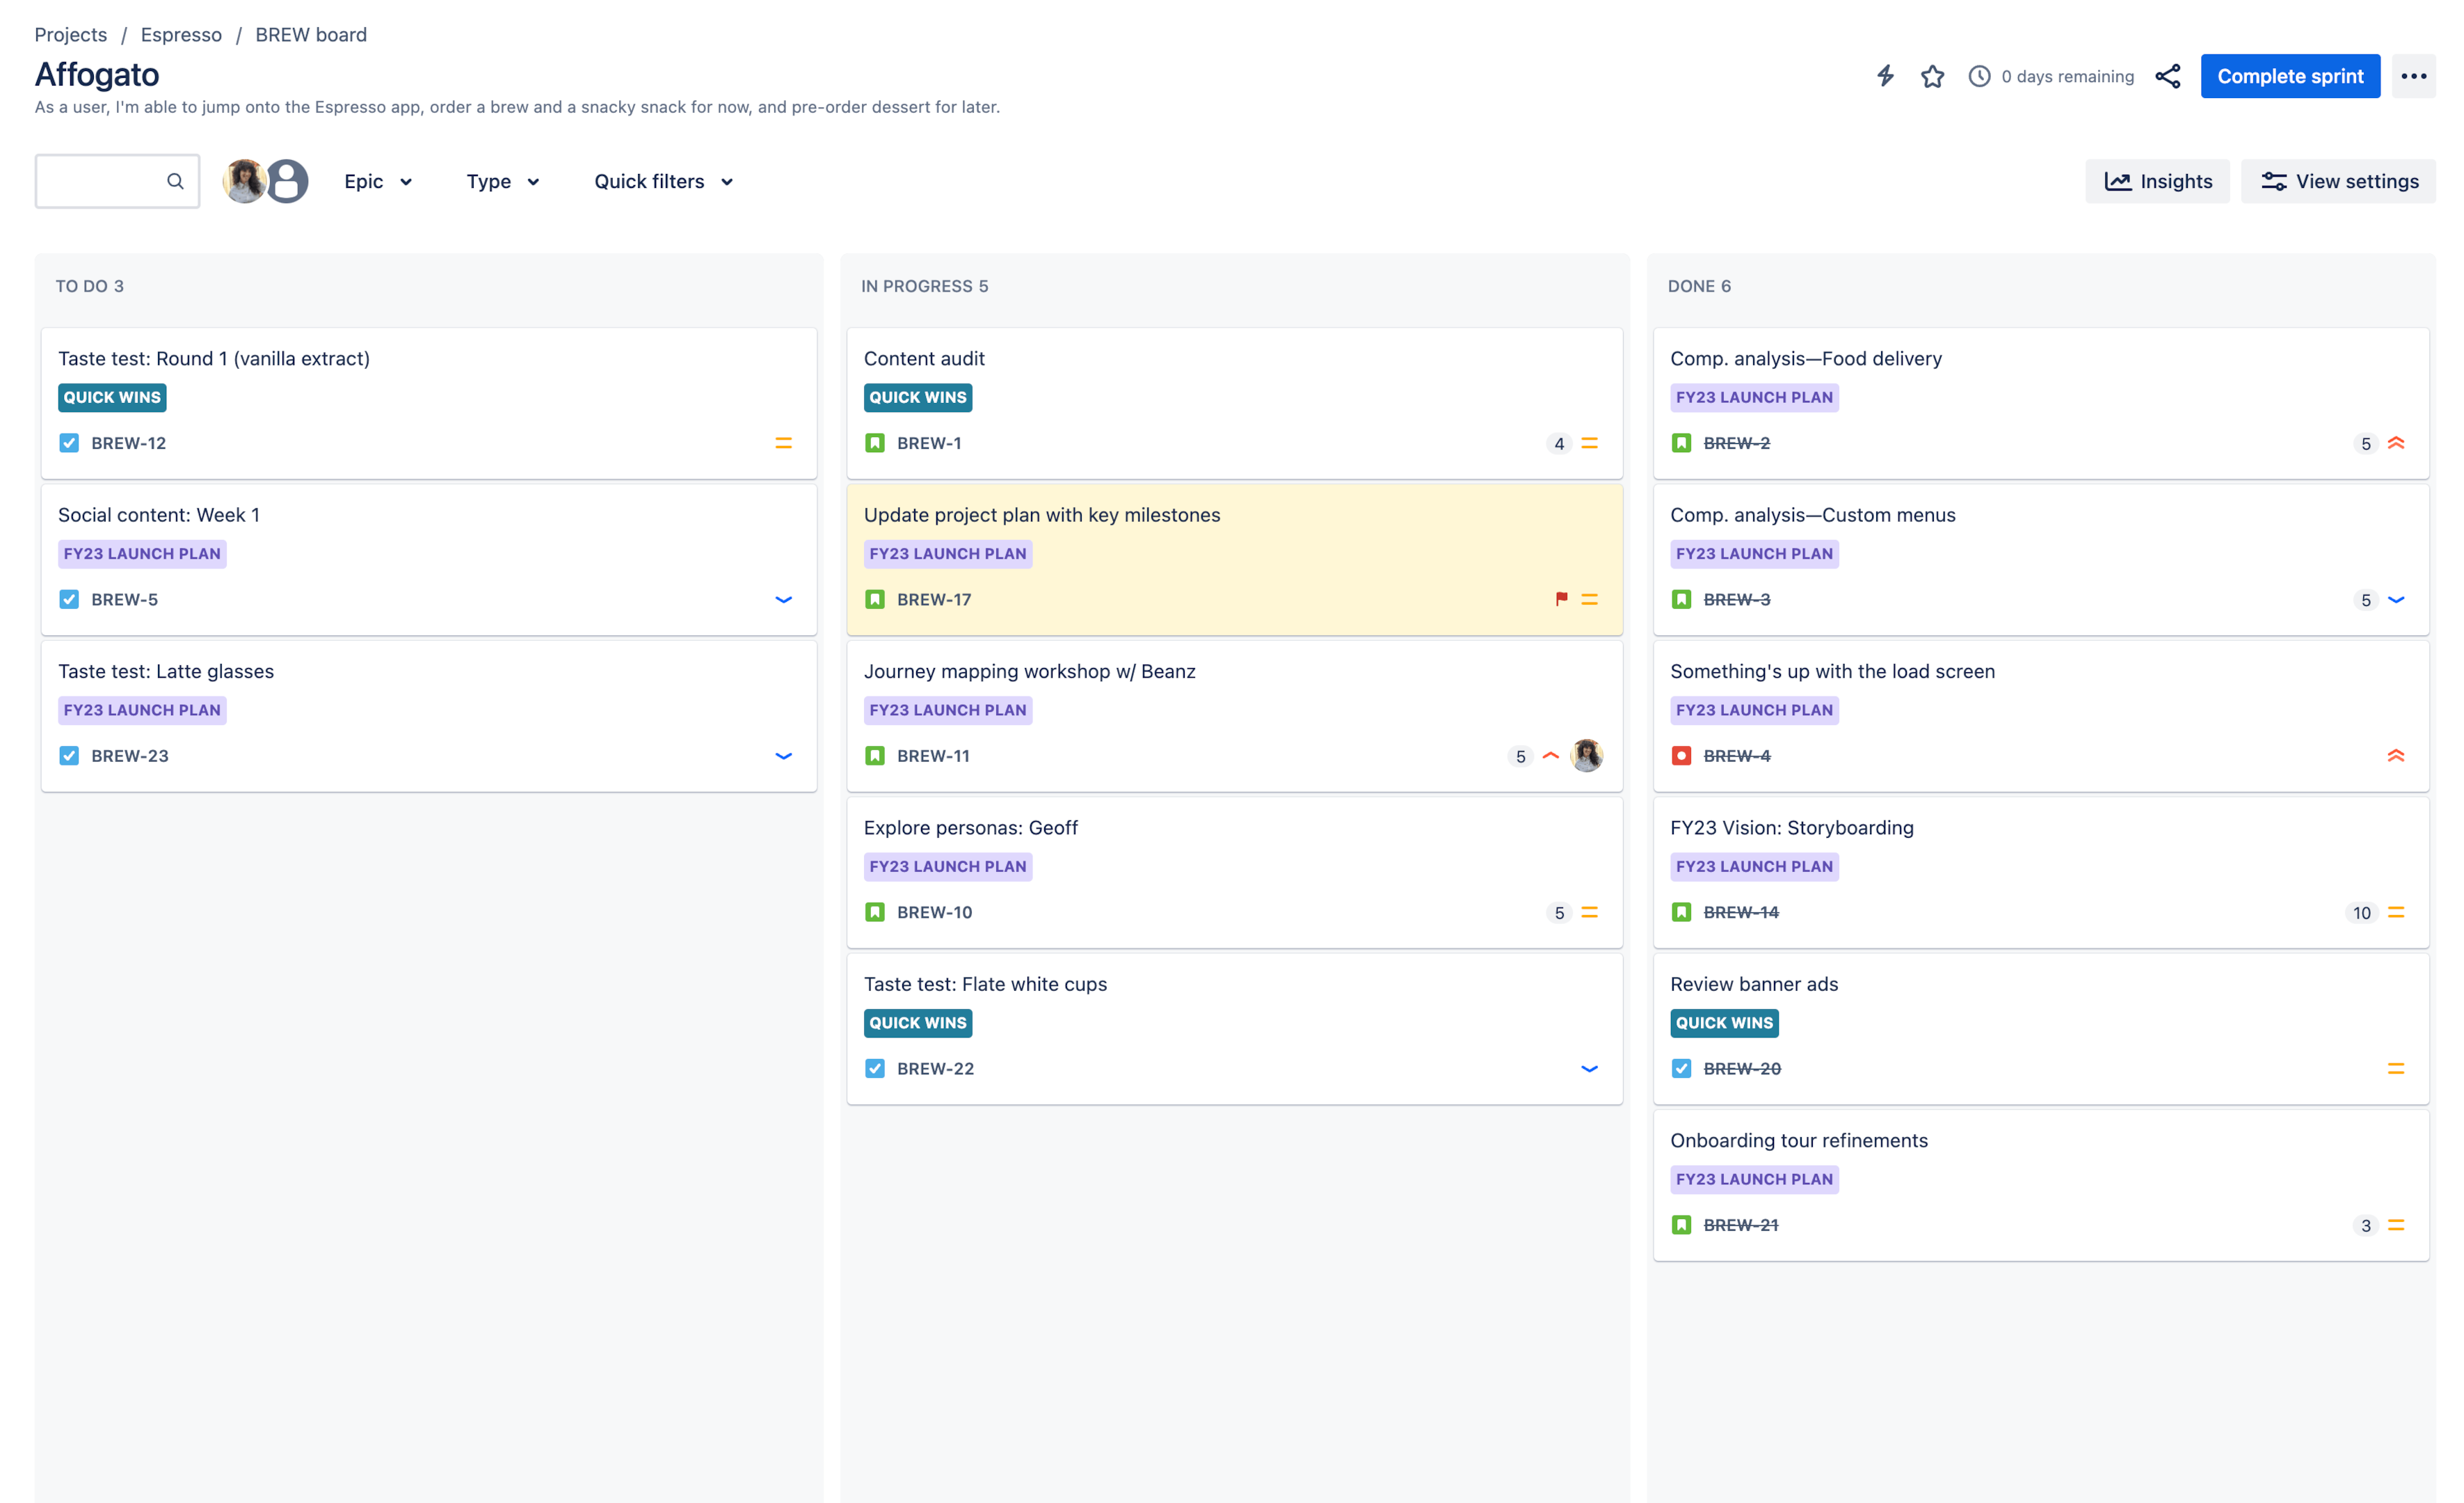Viewport: 2464px width, 1503px height.
Task: Expand the Quick filters dropdown
Action: click(x=665, y=182)
